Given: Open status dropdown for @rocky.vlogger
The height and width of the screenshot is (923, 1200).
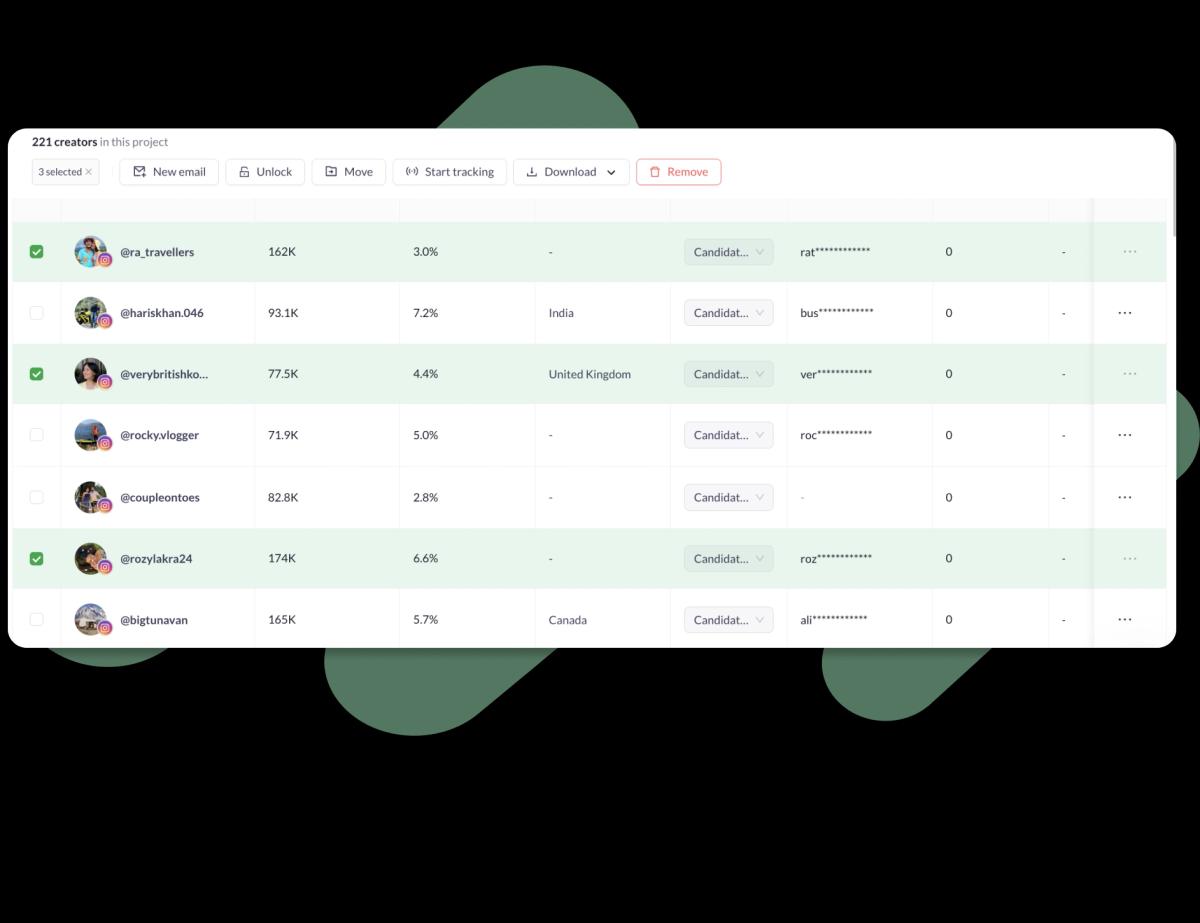Looking at the screenshot, I should [x=728, y=435].
